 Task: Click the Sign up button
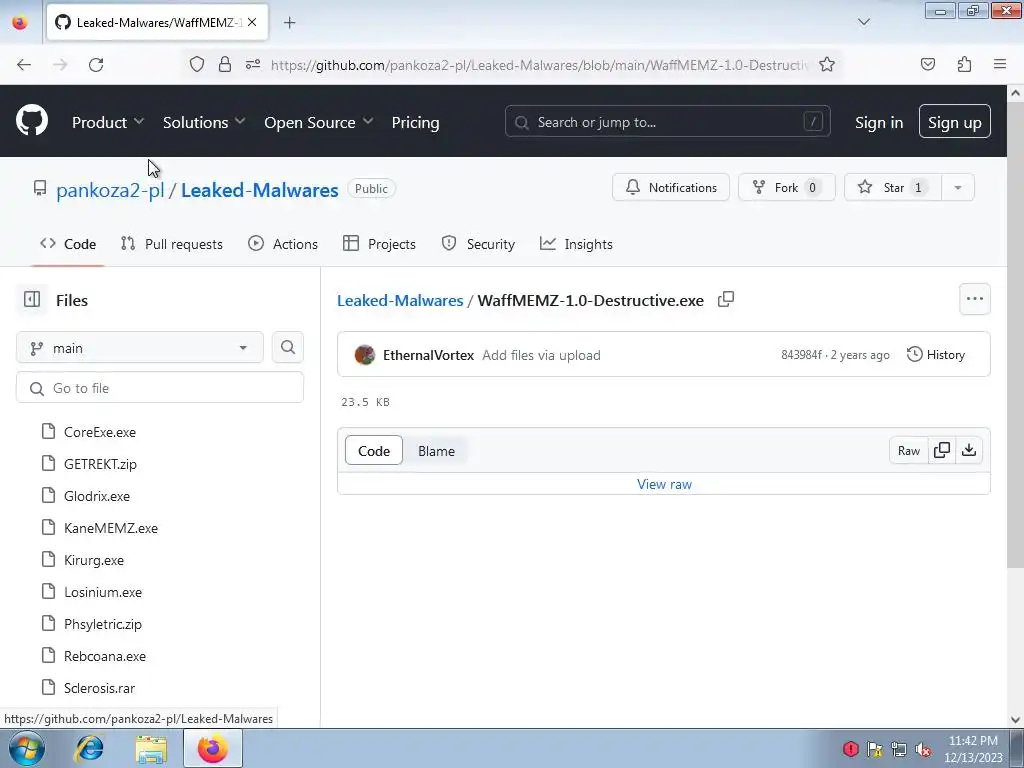954,121
